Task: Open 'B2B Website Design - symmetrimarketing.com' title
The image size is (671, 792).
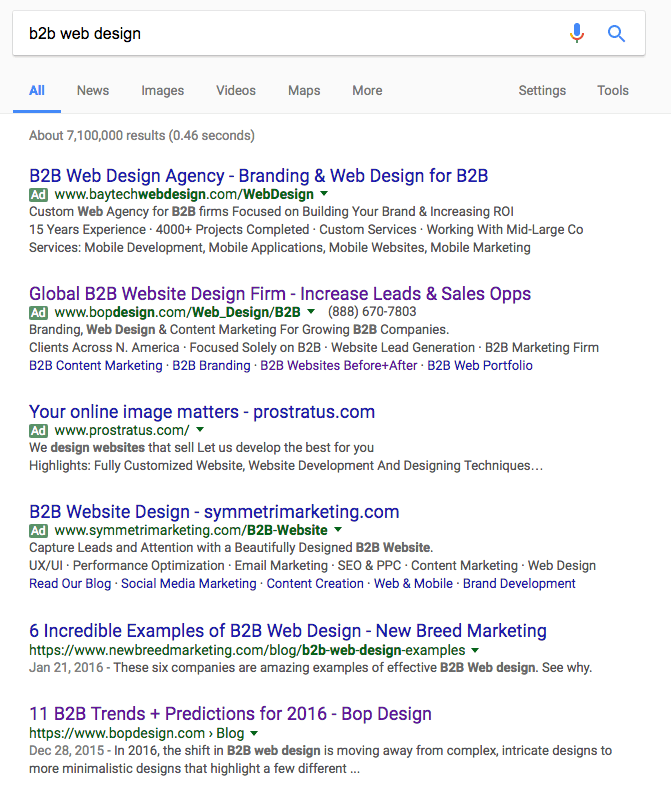Action: (214, 512)
